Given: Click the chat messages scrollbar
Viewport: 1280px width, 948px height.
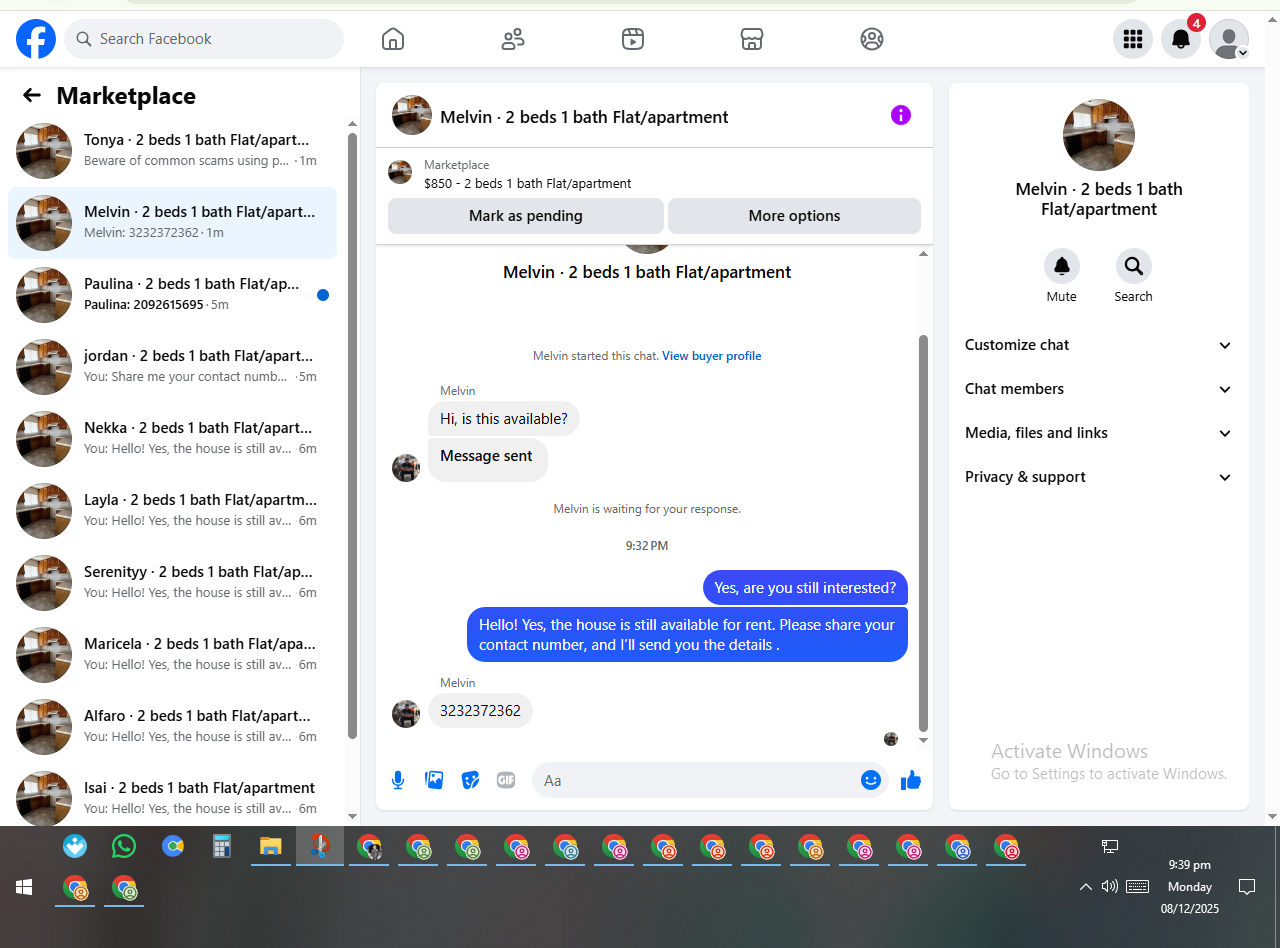Looking at the screenshot, I should coord(923,533).
